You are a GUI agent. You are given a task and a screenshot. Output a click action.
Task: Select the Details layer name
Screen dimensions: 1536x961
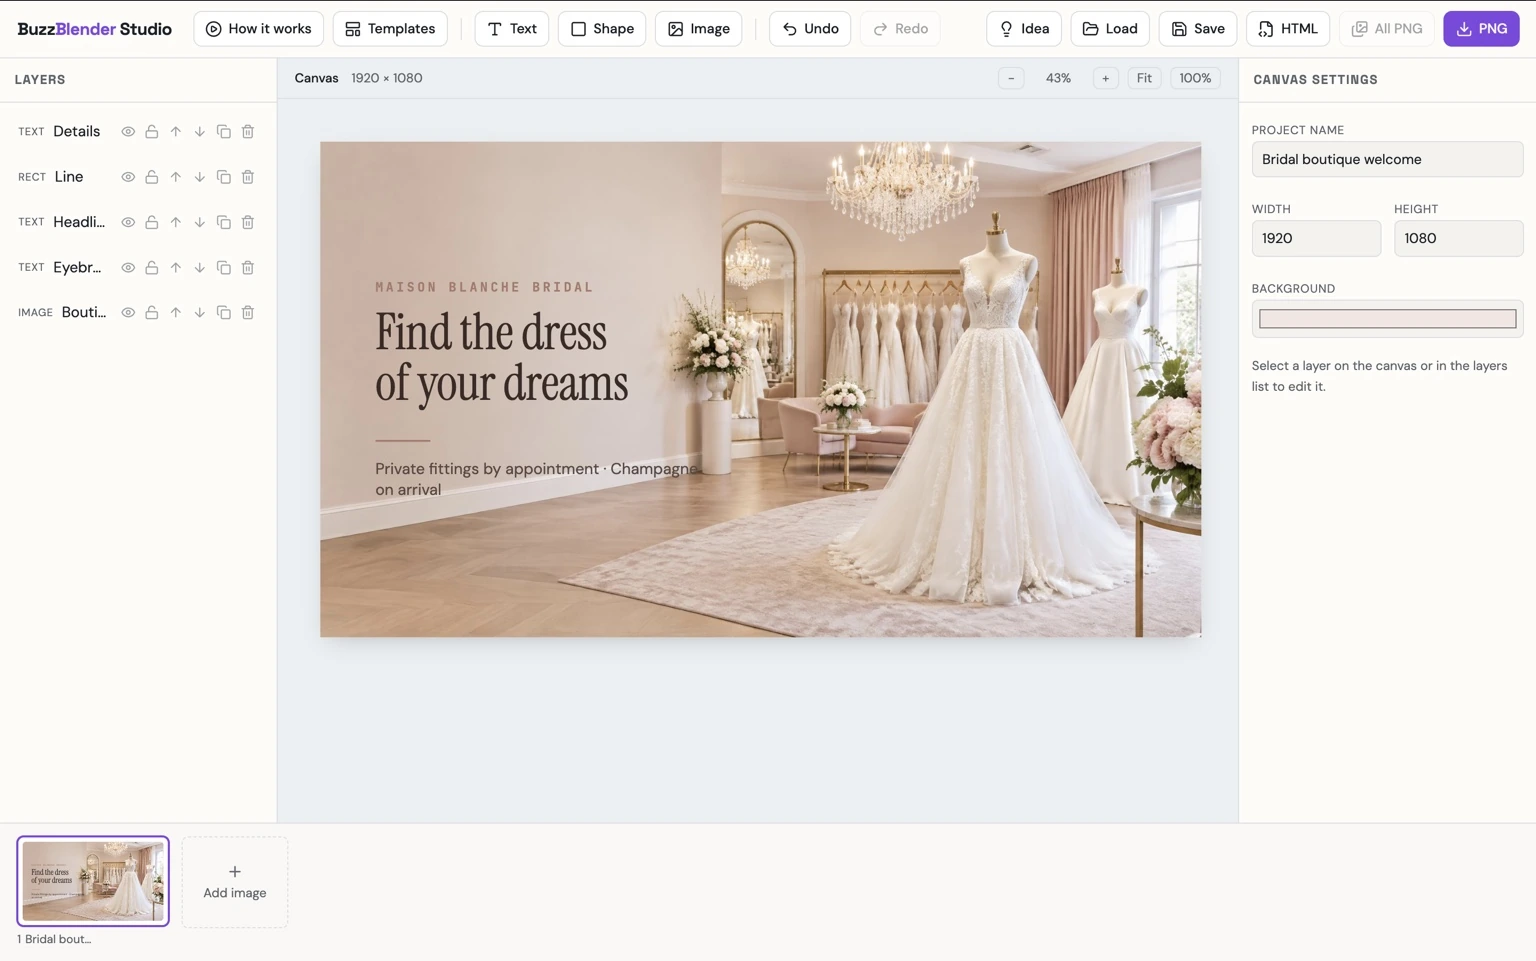click(x=77, y=132)
